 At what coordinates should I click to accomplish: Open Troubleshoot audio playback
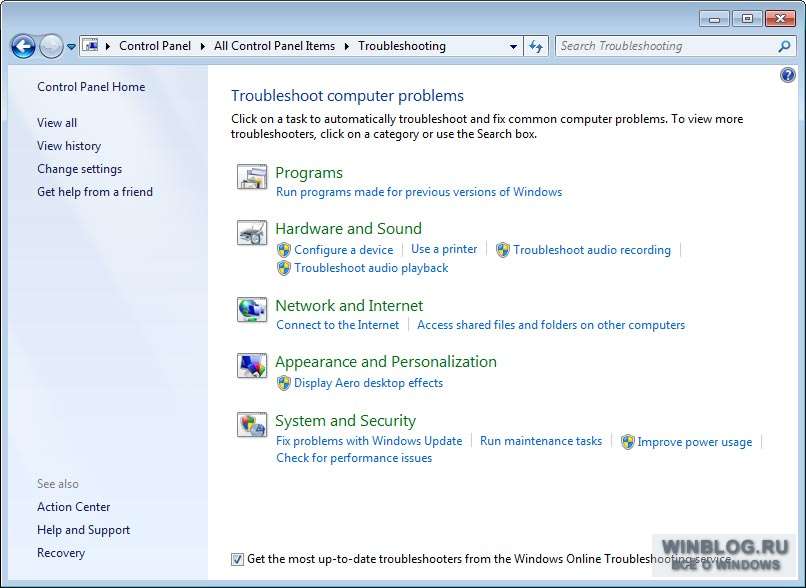pos(371,268)
